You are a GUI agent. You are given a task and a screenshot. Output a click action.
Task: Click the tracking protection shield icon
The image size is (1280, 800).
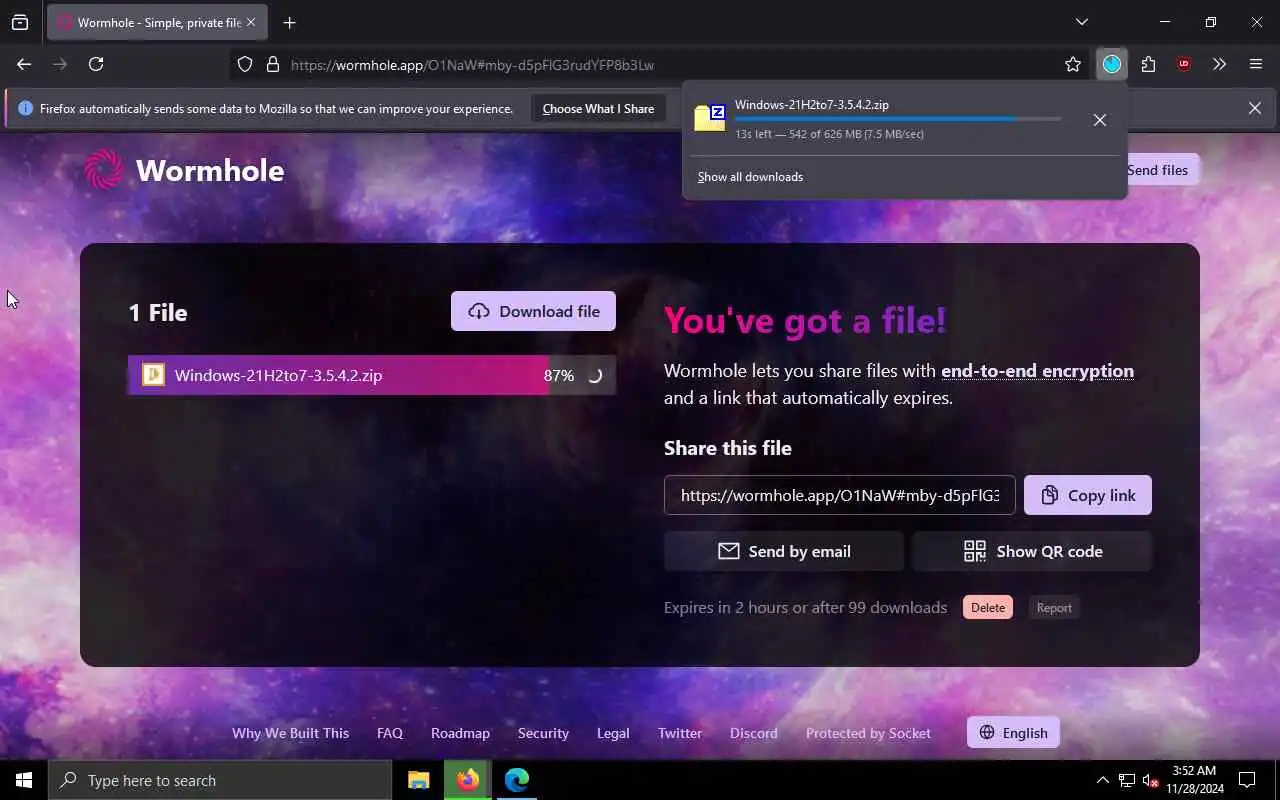(245, 64)
